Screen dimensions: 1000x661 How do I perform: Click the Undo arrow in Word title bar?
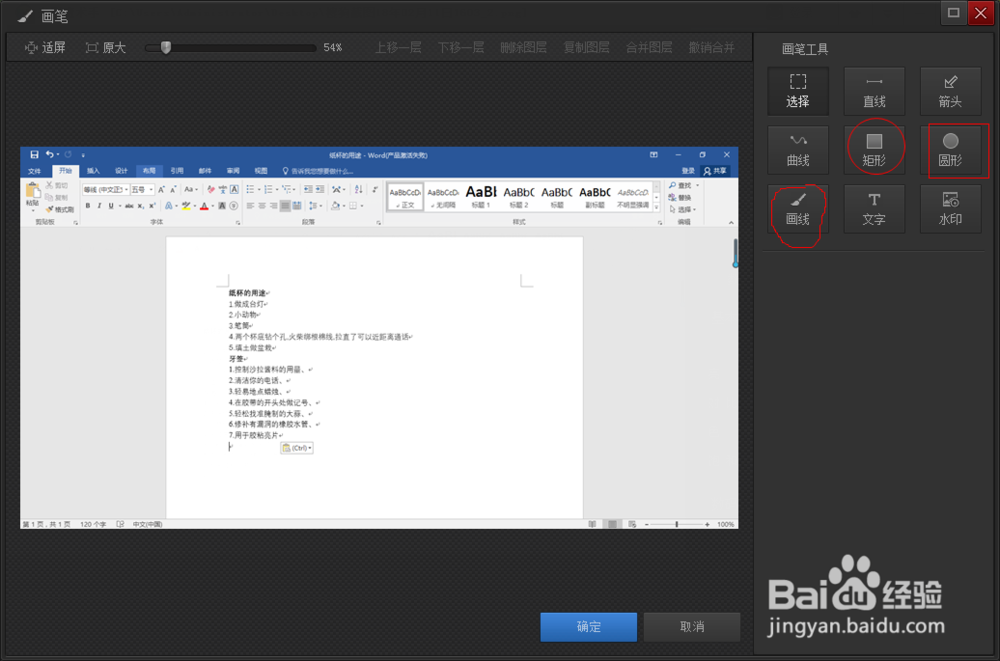coord(50,154)
